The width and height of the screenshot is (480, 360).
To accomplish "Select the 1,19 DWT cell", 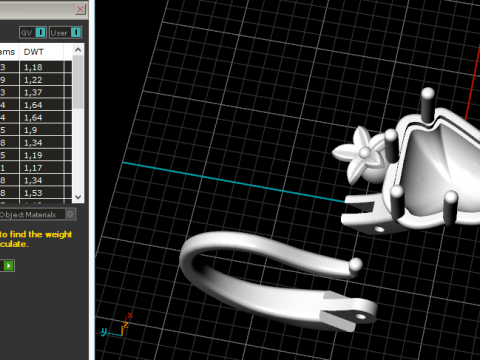I will click(41, 155).
